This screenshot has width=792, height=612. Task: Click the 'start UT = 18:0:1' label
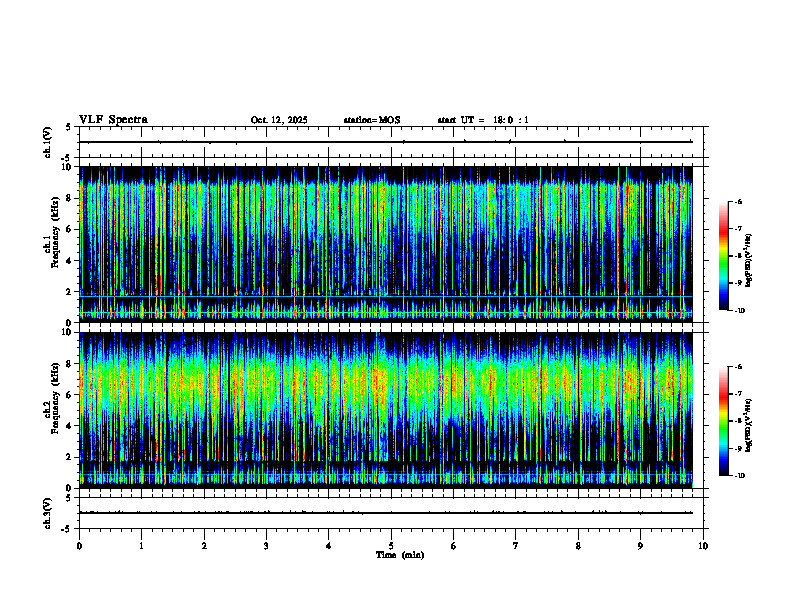point(483,120)
